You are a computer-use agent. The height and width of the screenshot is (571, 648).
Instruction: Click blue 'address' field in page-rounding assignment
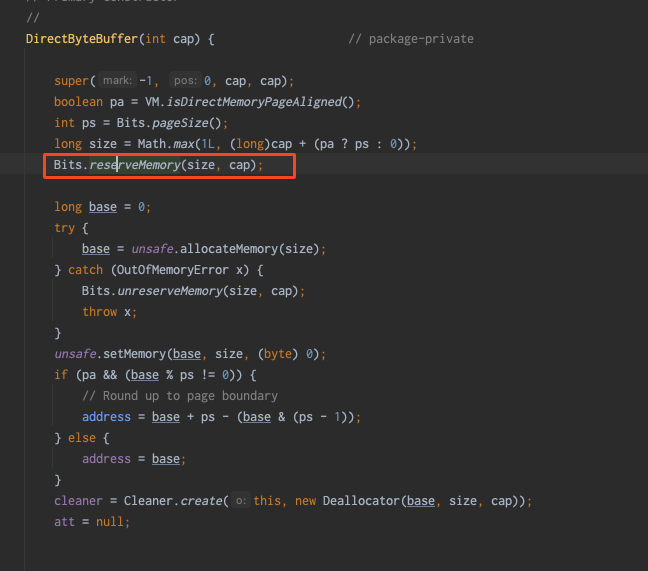(x=106, y=416)
